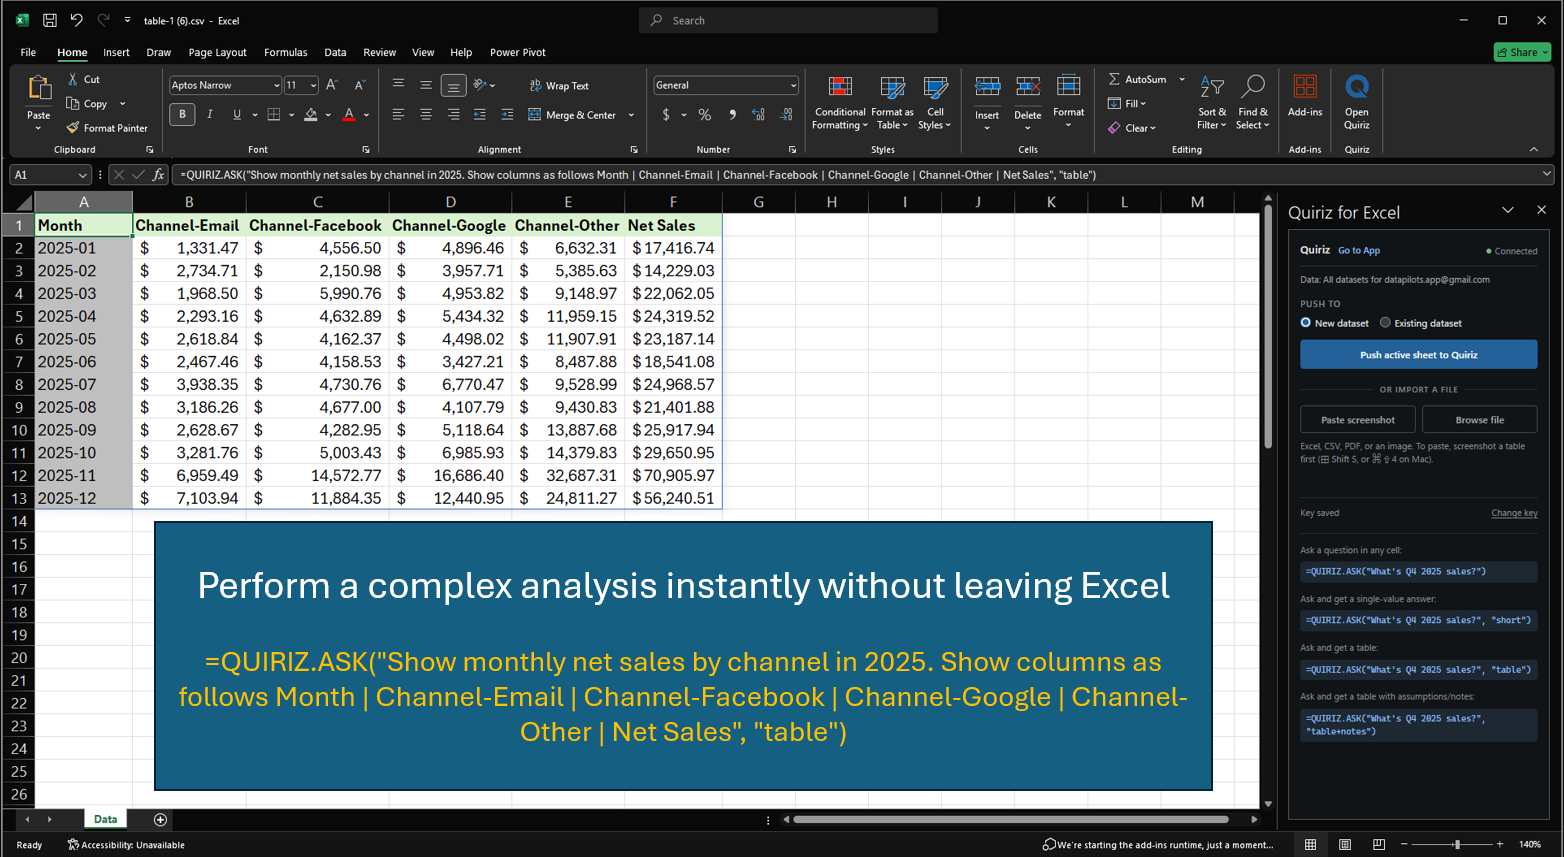
Task: Expand the Name Box dropdown
Action: tap(82, 175)
